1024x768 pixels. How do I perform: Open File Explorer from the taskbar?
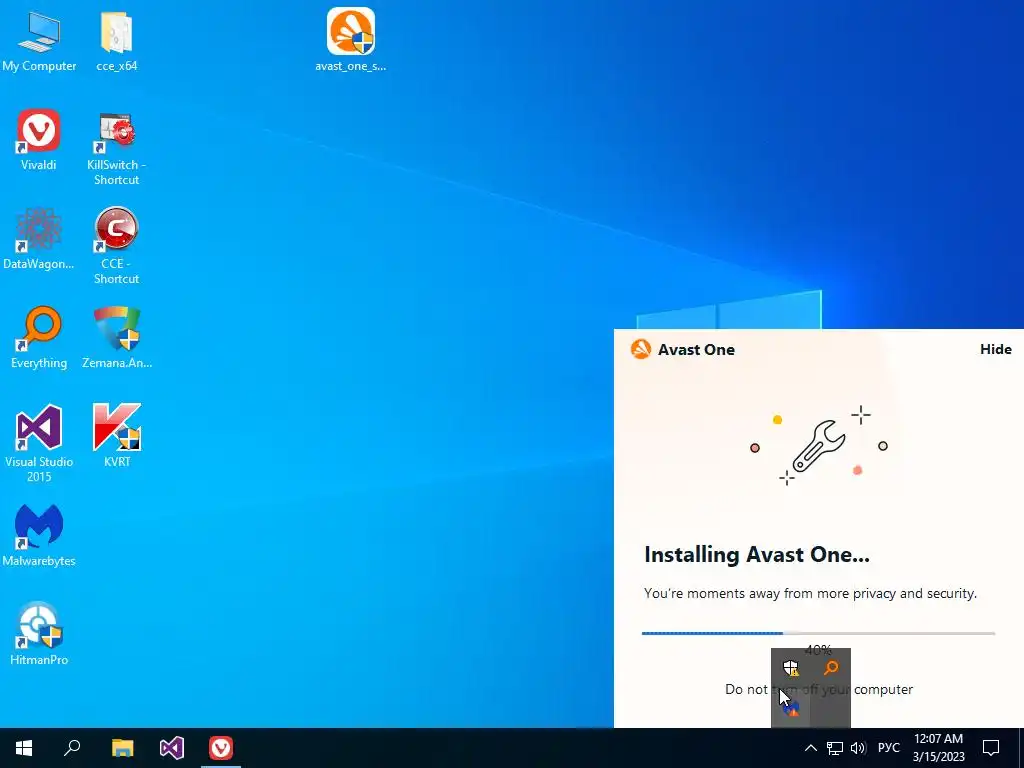coord(122,748)
